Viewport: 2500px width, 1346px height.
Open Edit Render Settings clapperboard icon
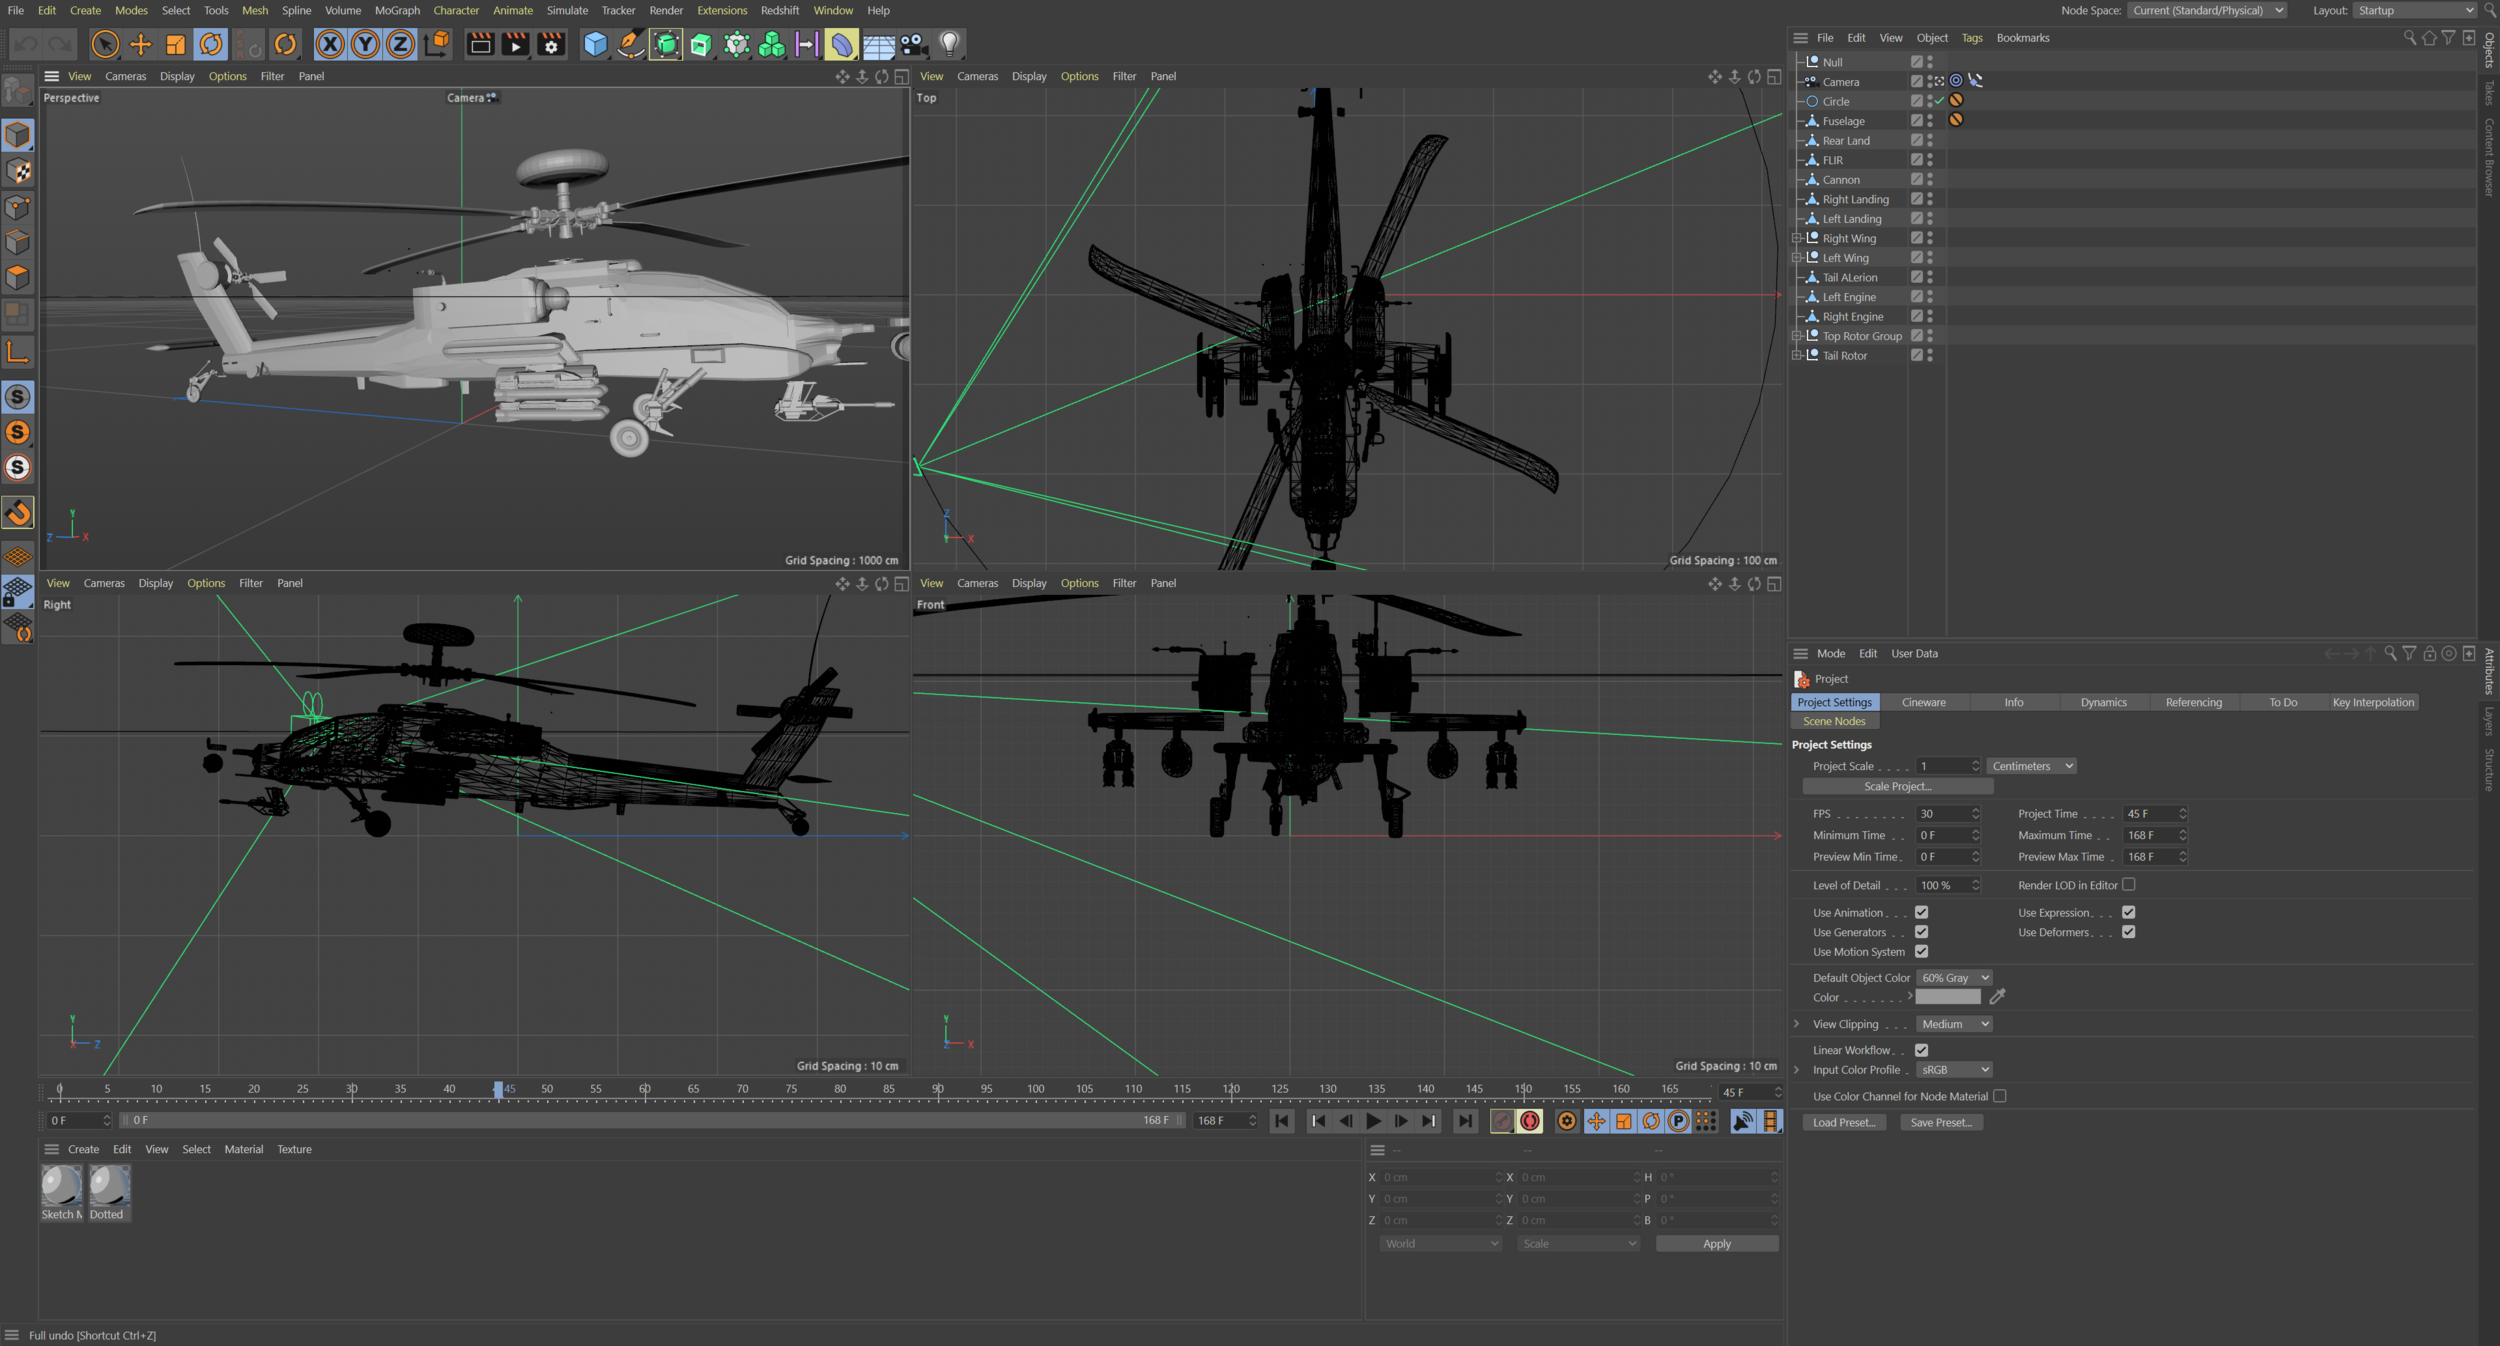pos(551,44)
